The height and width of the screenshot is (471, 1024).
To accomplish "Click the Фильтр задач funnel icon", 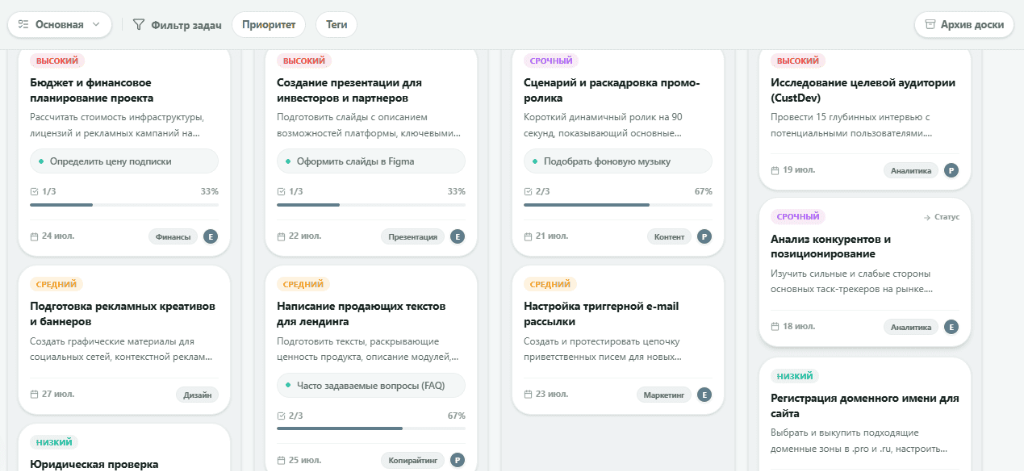I will tap(138, 25).
